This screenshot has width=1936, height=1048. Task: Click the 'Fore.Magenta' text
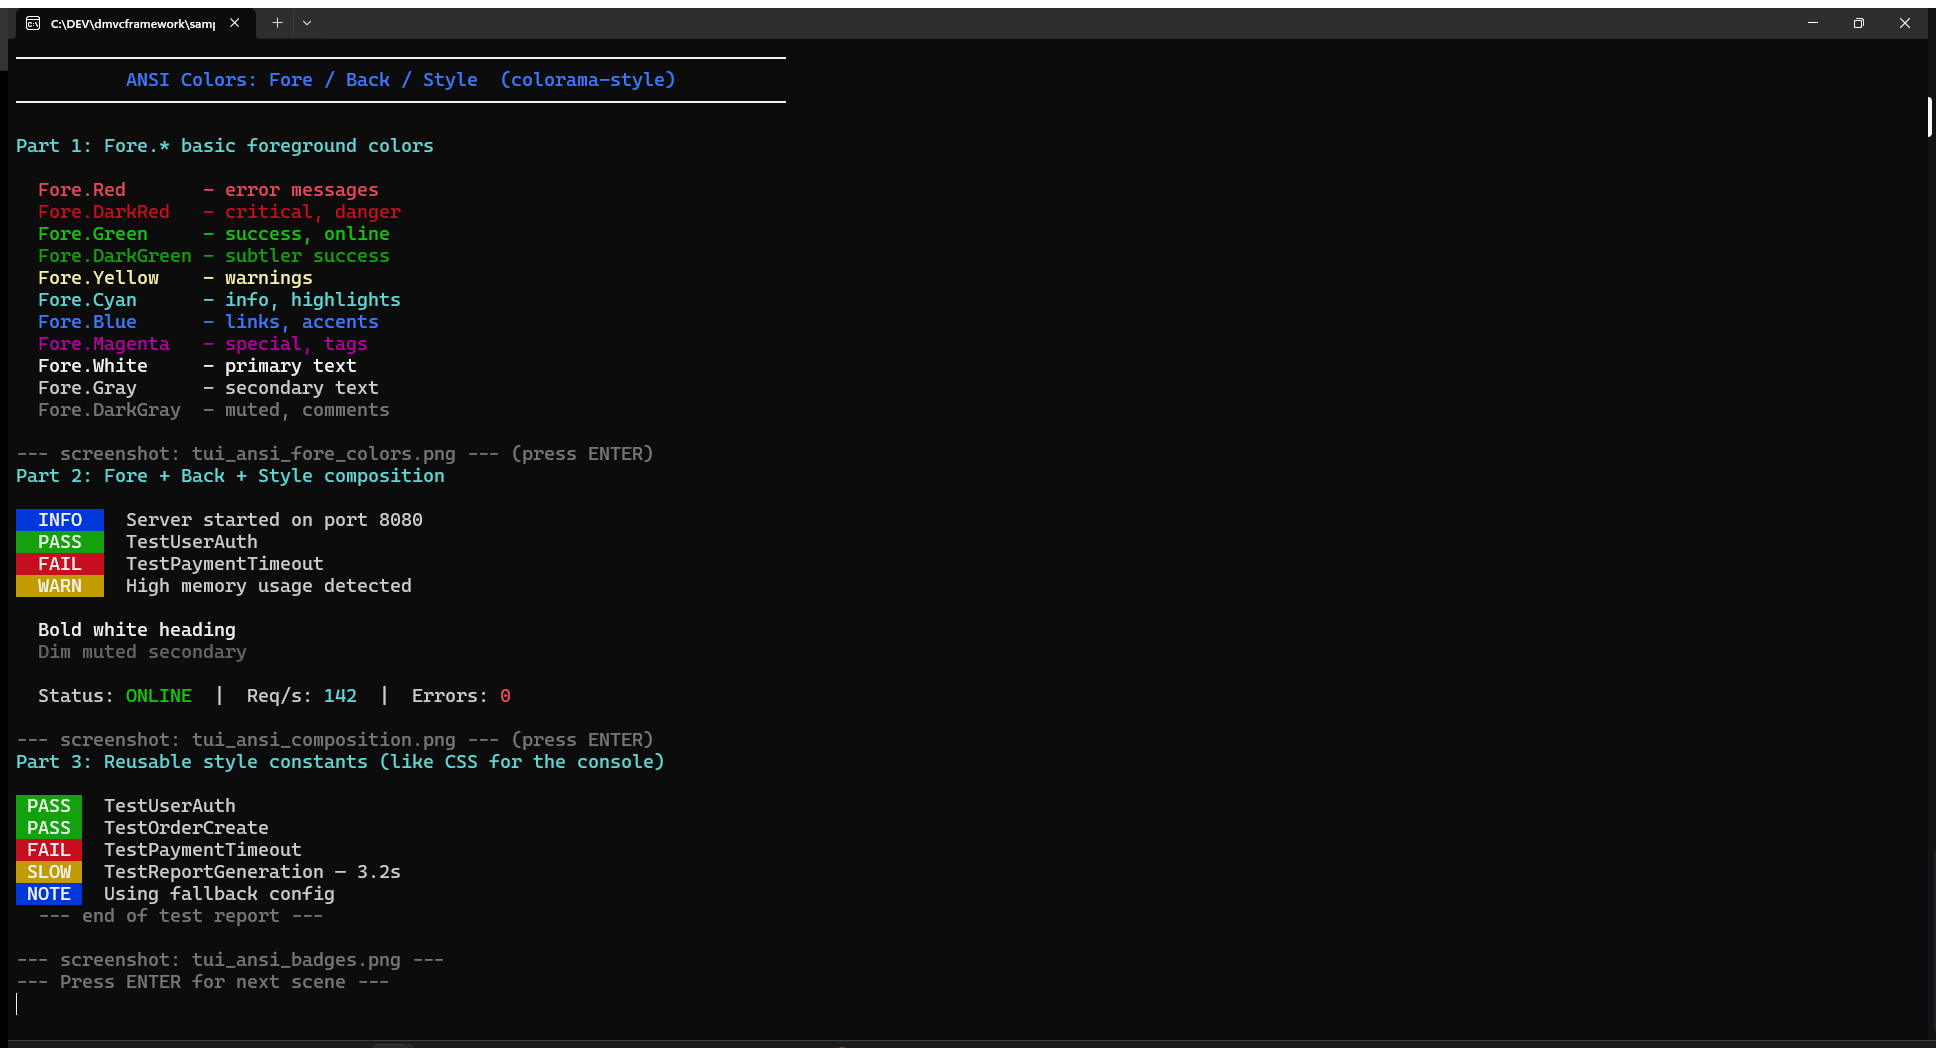point(104,344)
